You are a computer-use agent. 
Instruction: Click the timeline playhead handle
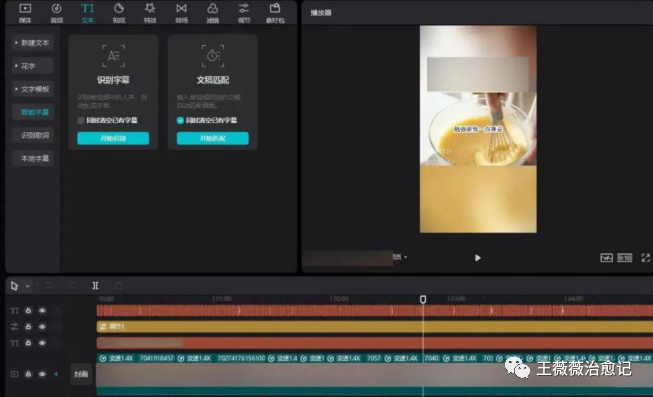coord(423,299)
